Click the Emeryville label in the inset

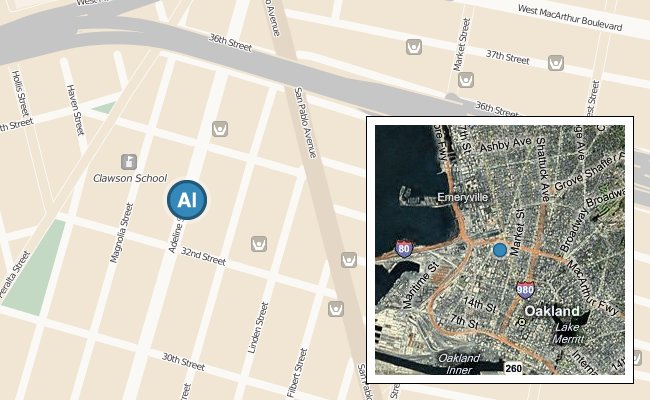click(x=463, y=197)
